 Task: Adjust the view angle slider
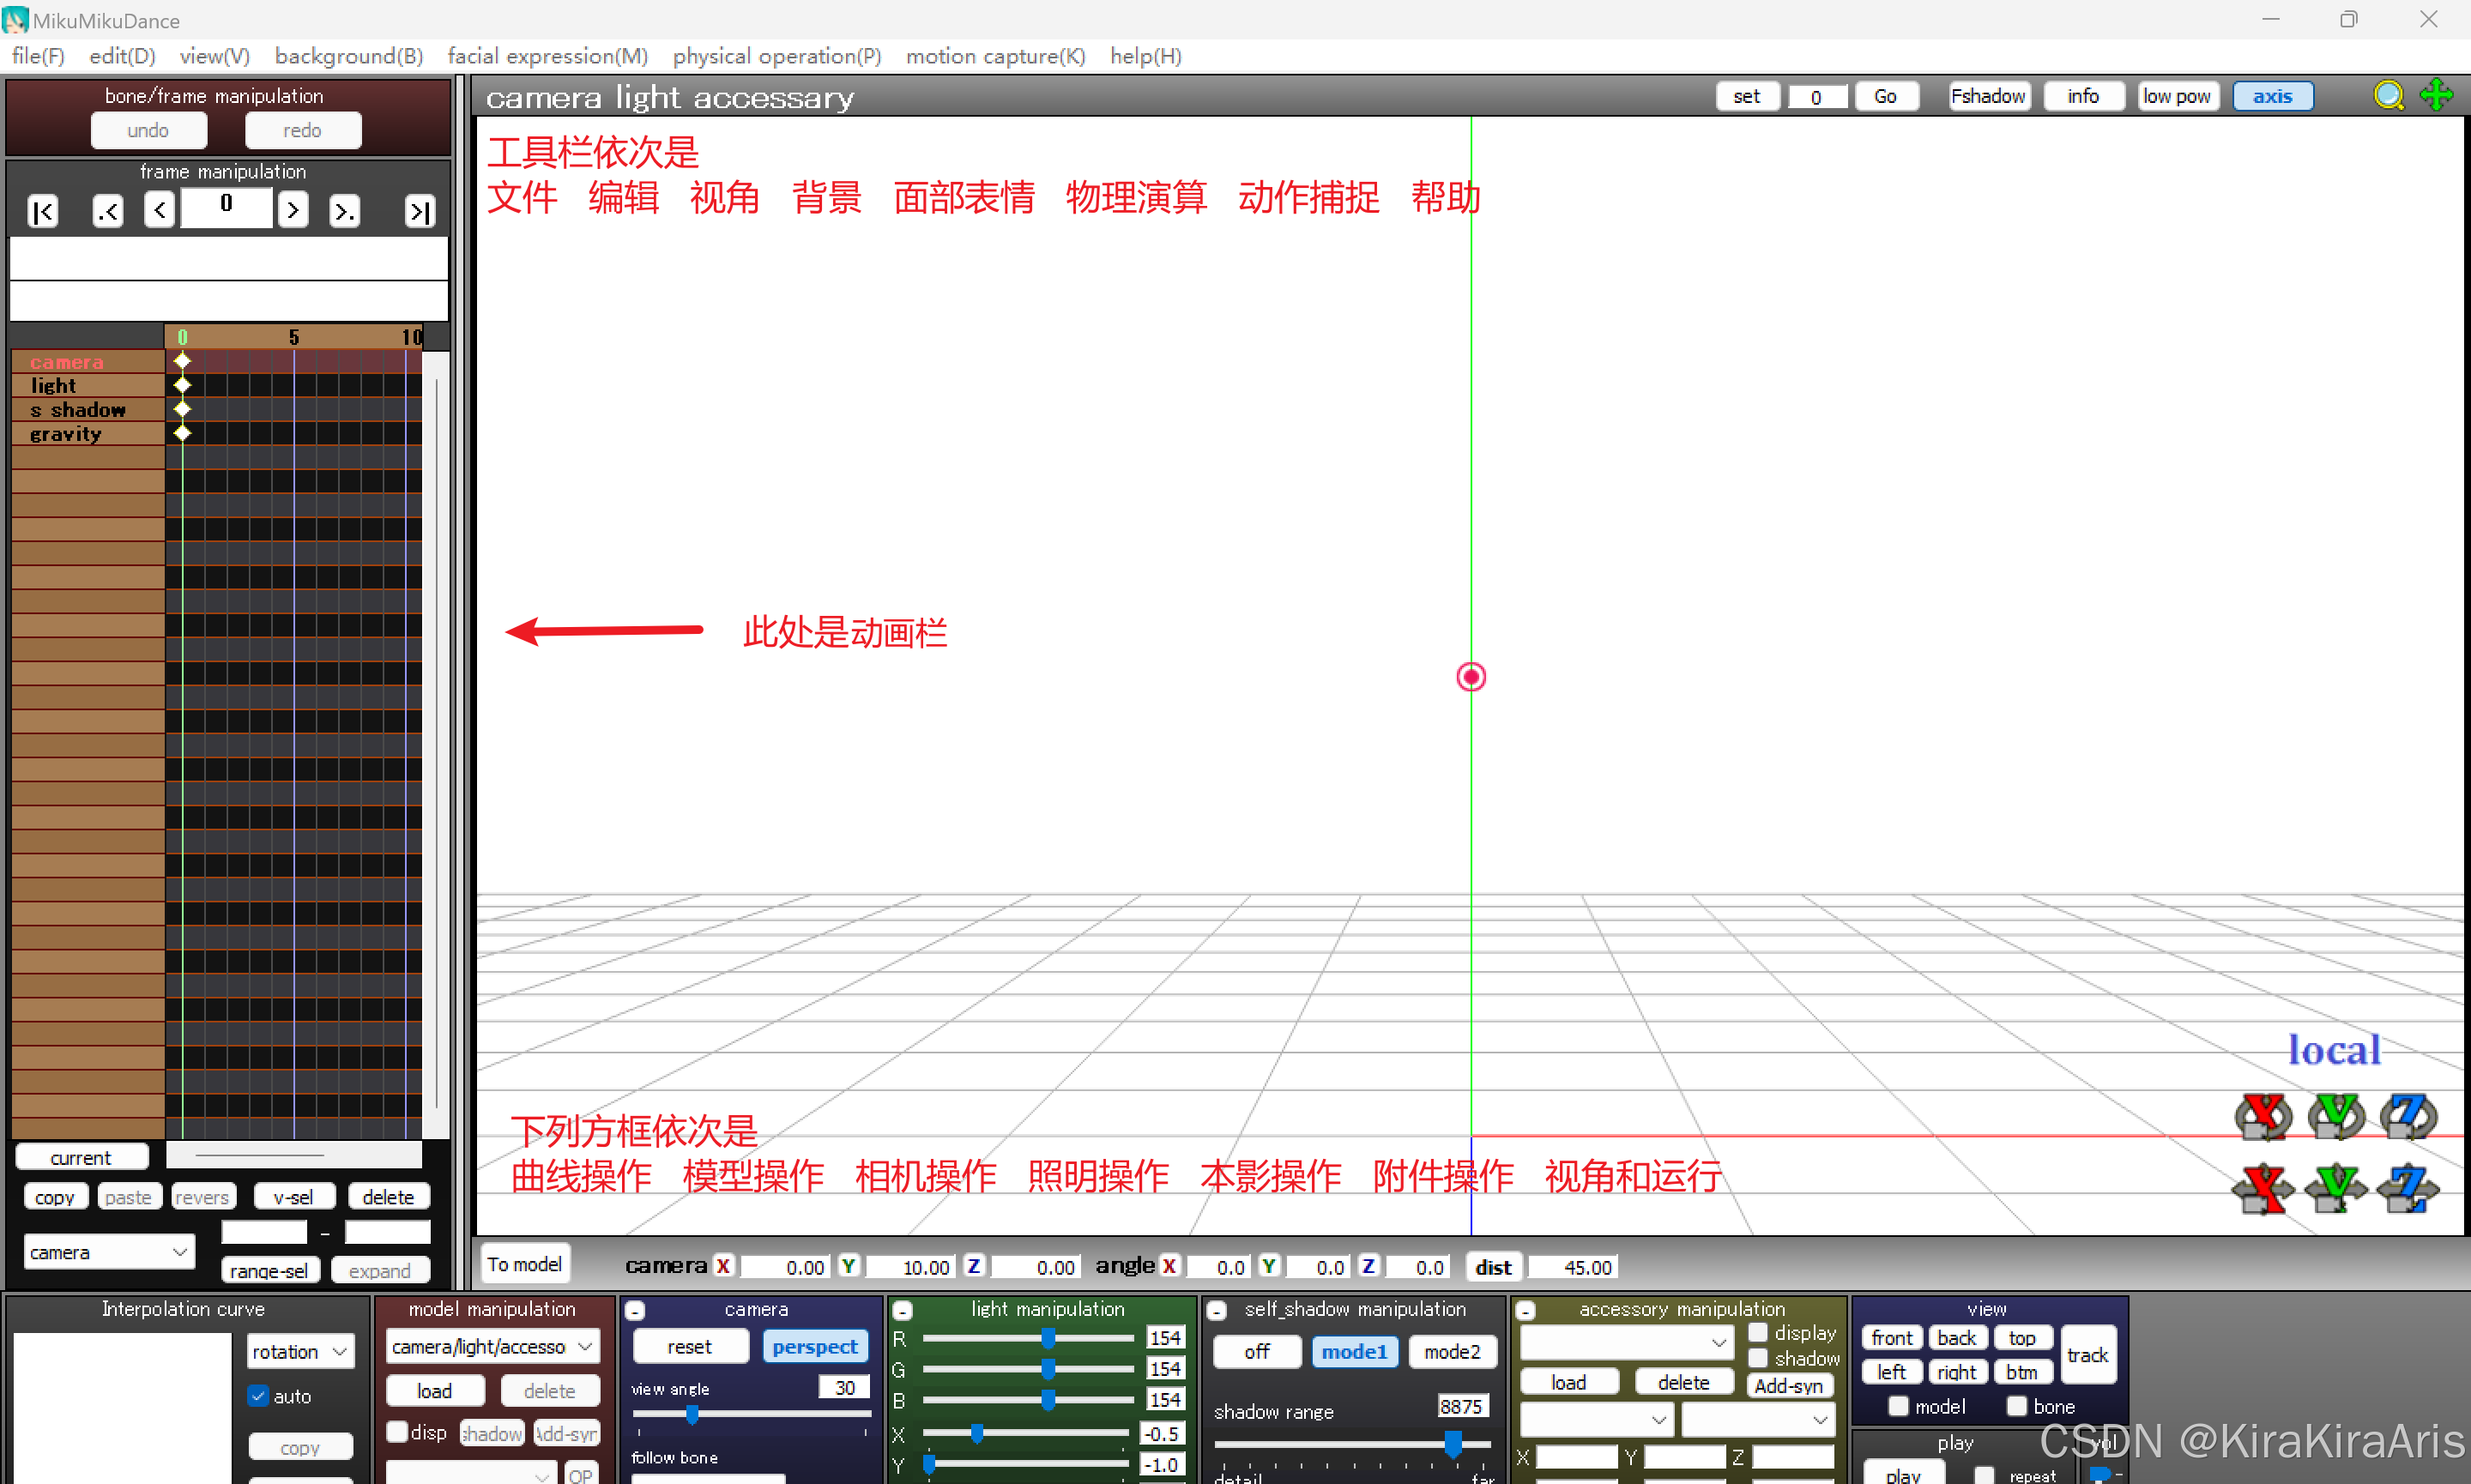[x=692, y=1414]
